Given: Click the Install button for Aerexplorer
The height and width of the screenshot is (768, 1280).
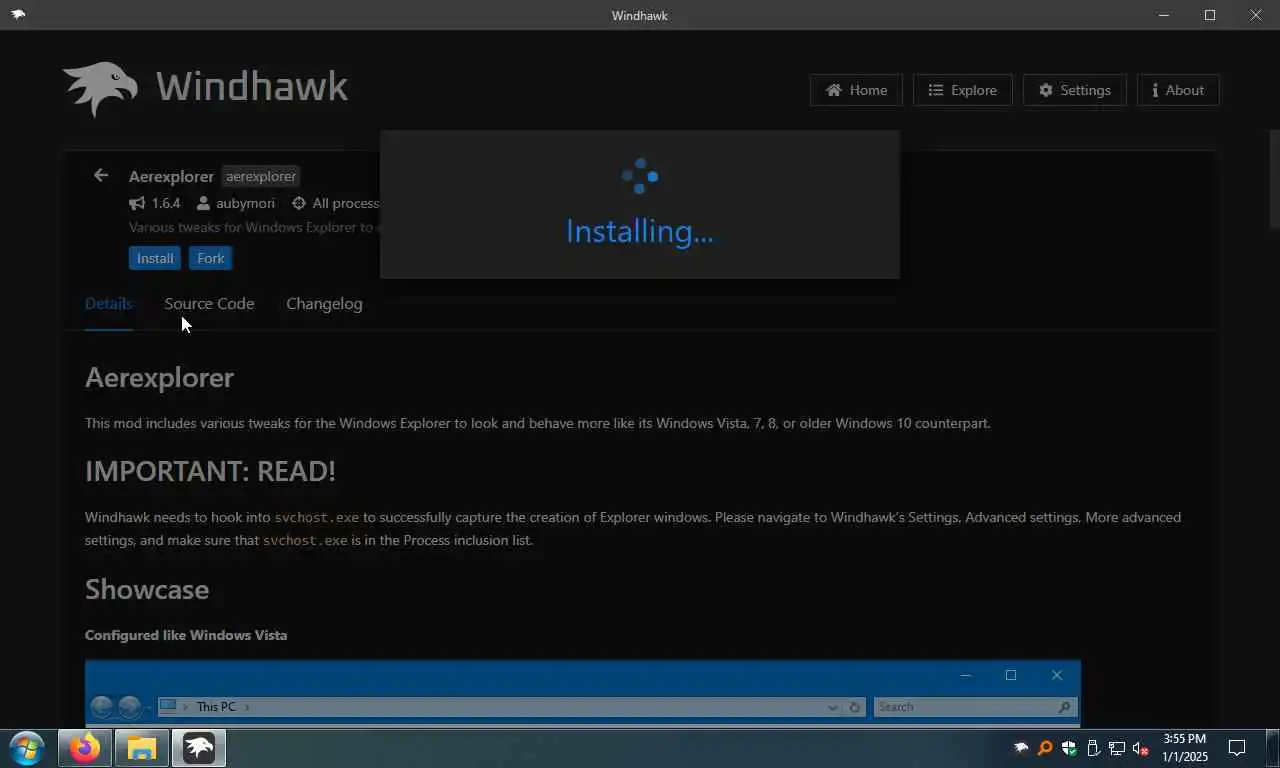Looking at the screenshot, I should (155, 258).
